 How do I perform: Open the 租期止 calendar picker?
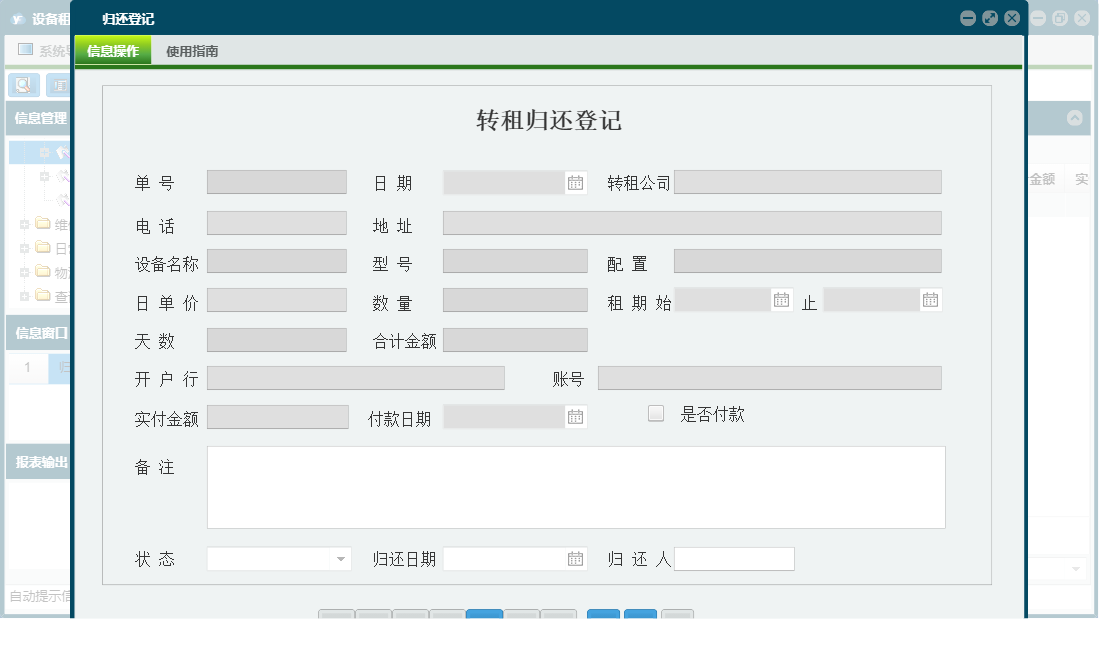click(x=932, y=299)
